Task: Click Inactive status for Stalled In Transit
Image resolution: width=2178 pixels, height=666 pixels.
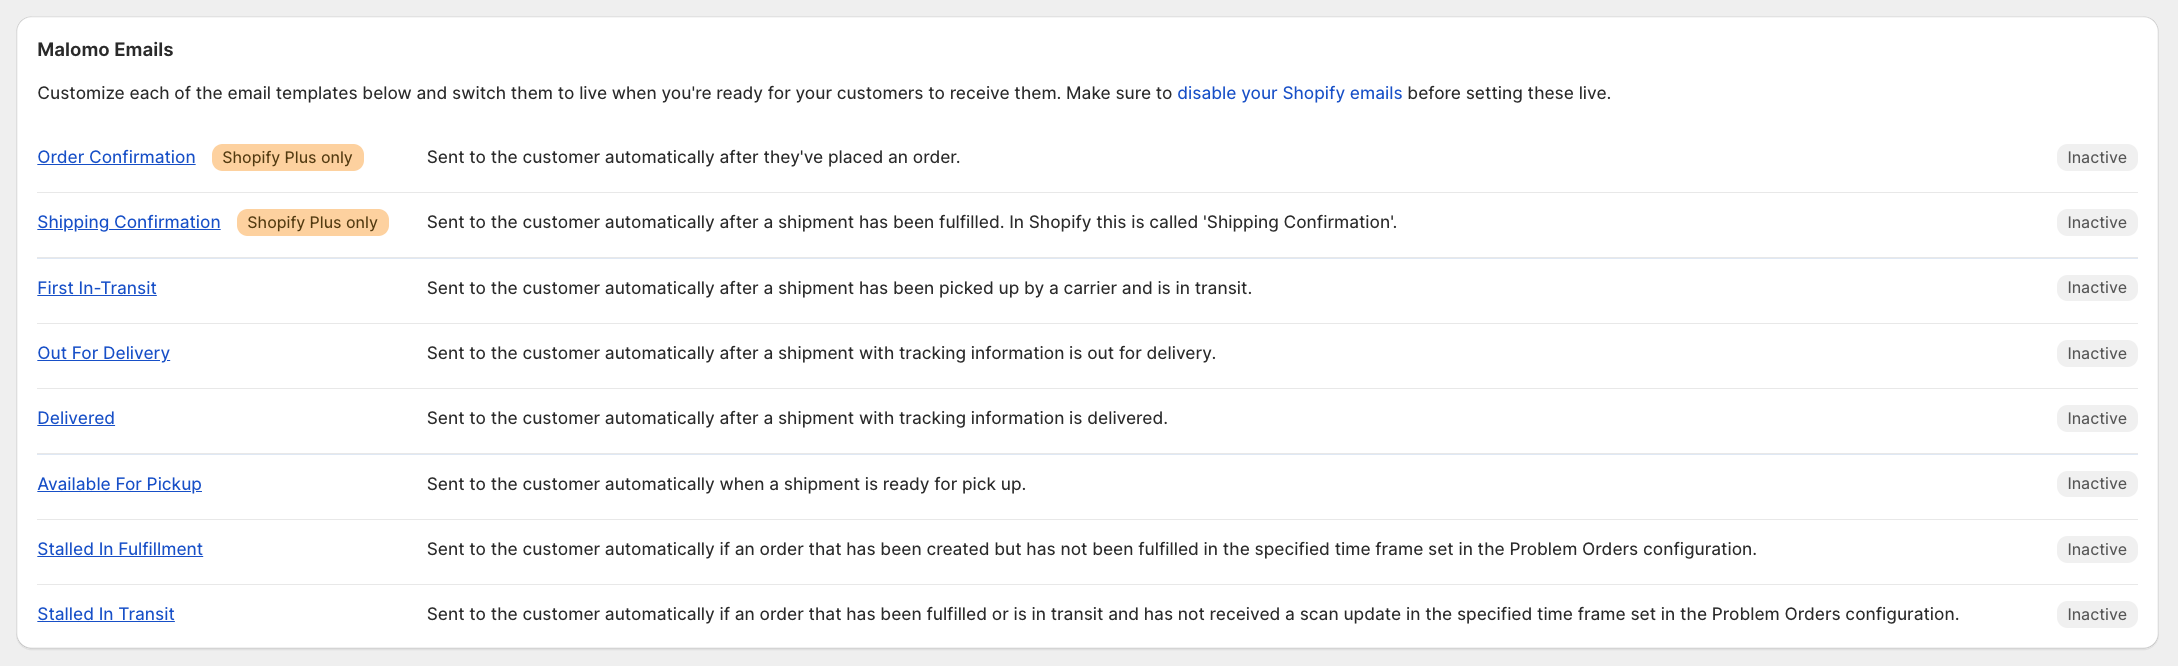Action: tap(2096, 615)
